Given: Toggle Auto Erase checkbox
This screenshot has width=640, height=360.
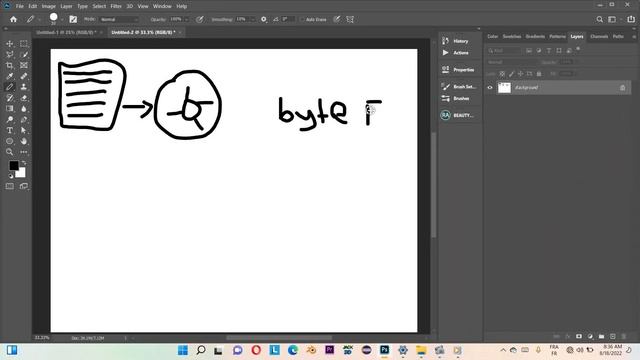Looking at the screenshot, I should tap(302, 20).
